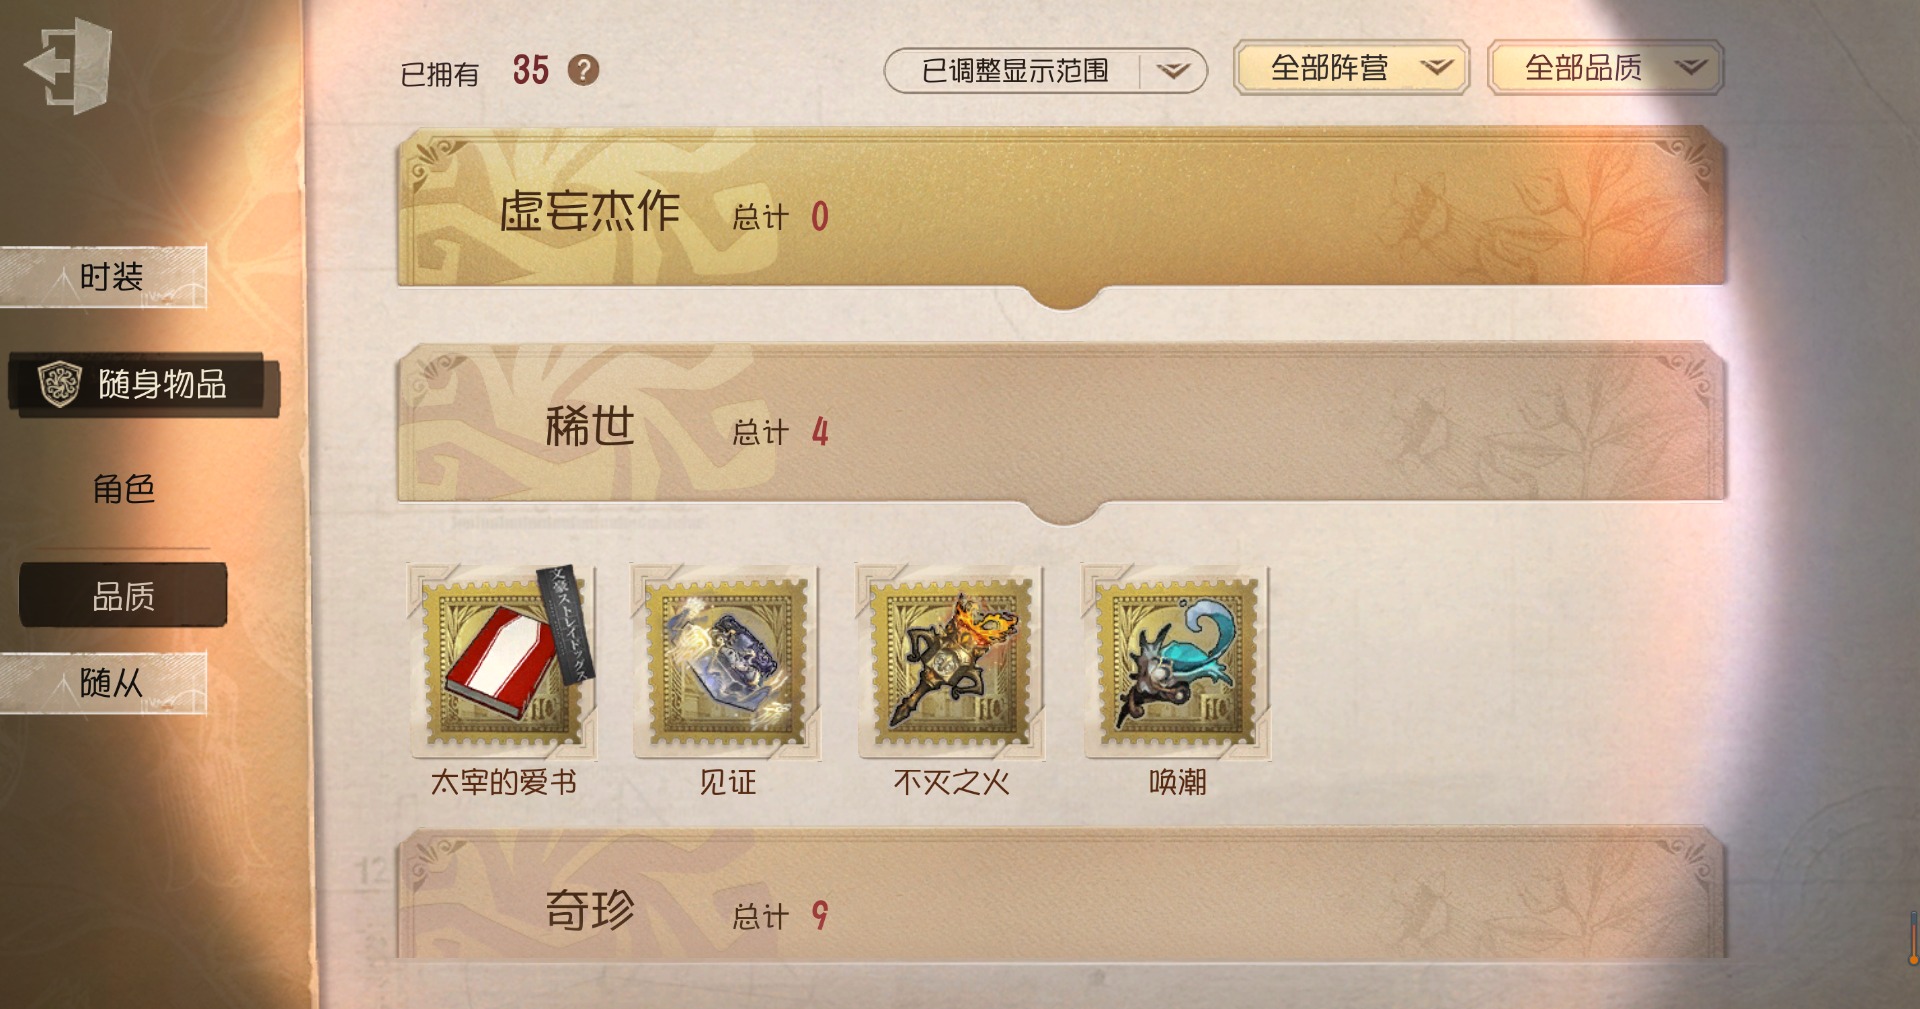Expand the 奇珍 category header
This screenshot has width=1920, height=1009.
1061,895
